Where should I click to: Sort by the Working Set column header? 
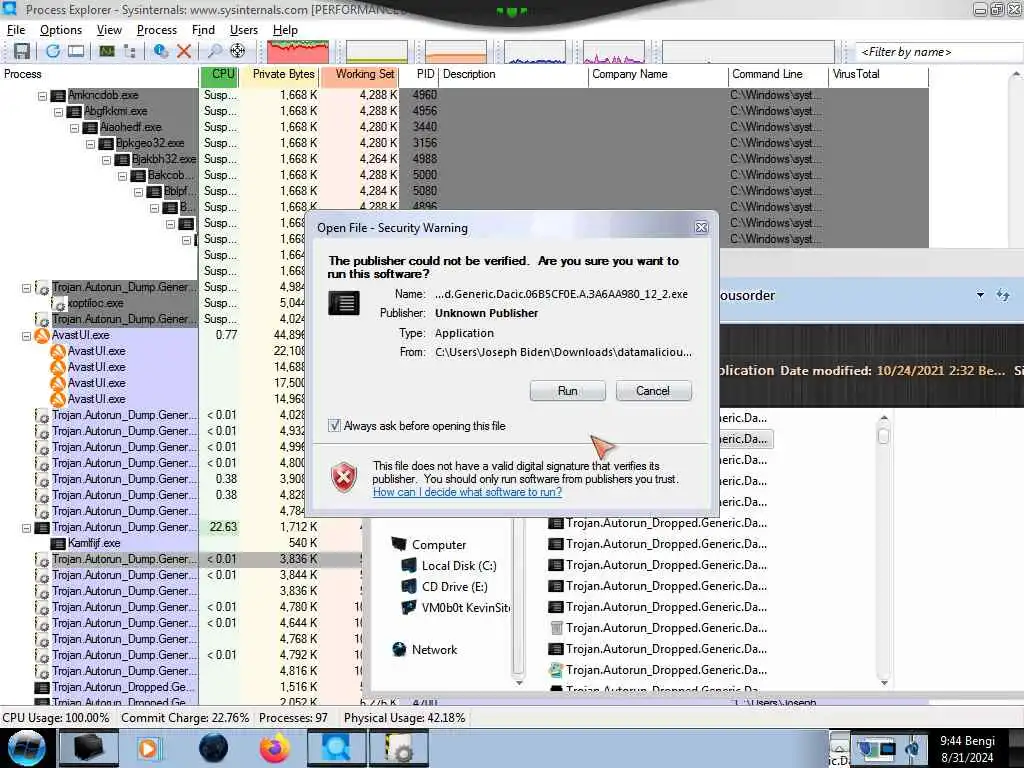[x=359, y=74]
